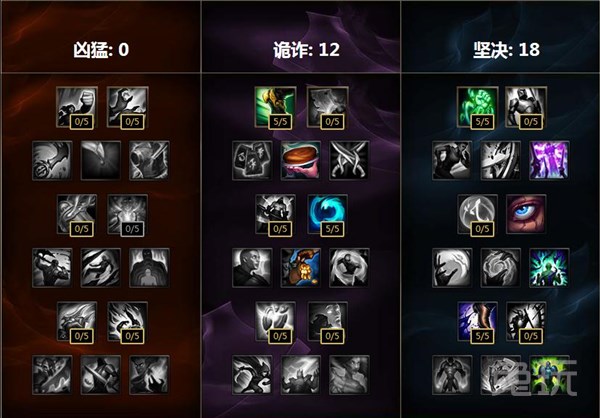Click the biscuit Secret Stash mastery icon

coord(300,160)
